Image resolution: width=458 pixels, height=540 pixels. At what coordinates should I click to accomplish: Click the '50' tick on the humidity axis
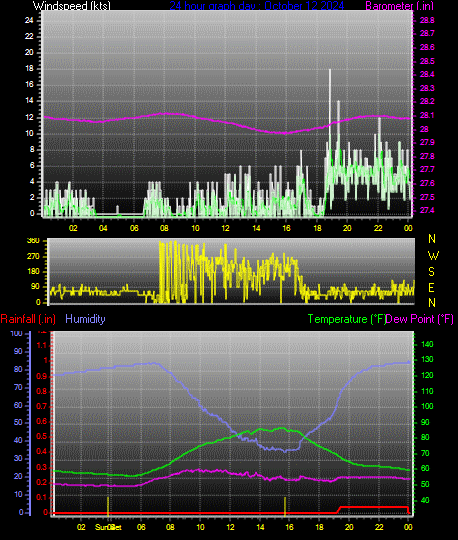pos(18,422)
